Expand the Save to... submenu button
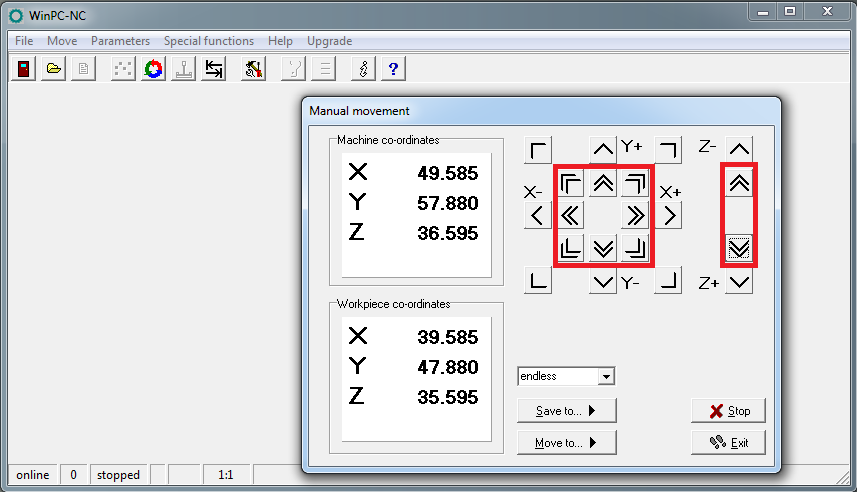 point(567,411)
